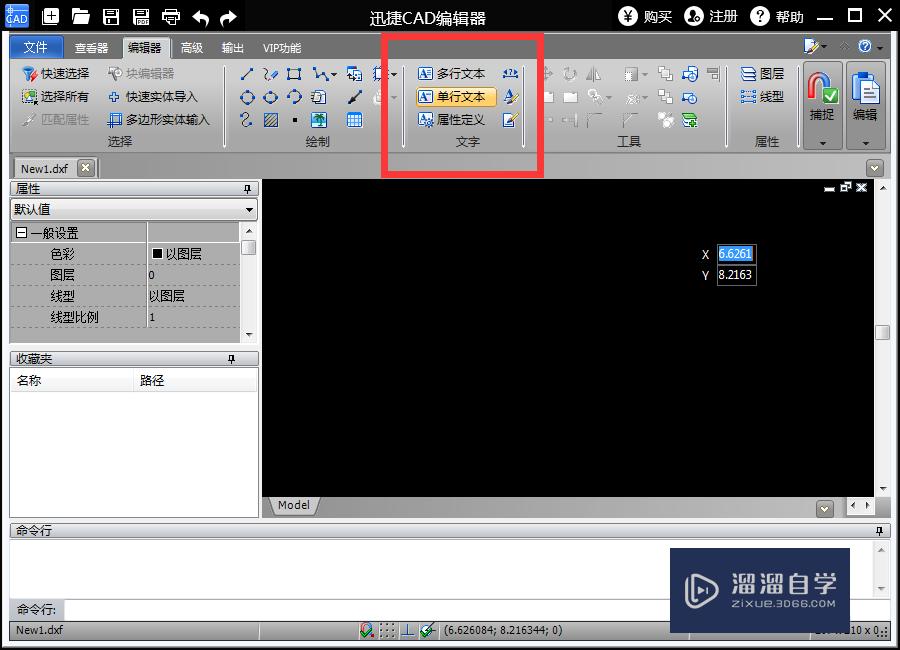Pin the 属性 properties panel
Viewport: 900px width, 650px height.
tap(247, 189)
